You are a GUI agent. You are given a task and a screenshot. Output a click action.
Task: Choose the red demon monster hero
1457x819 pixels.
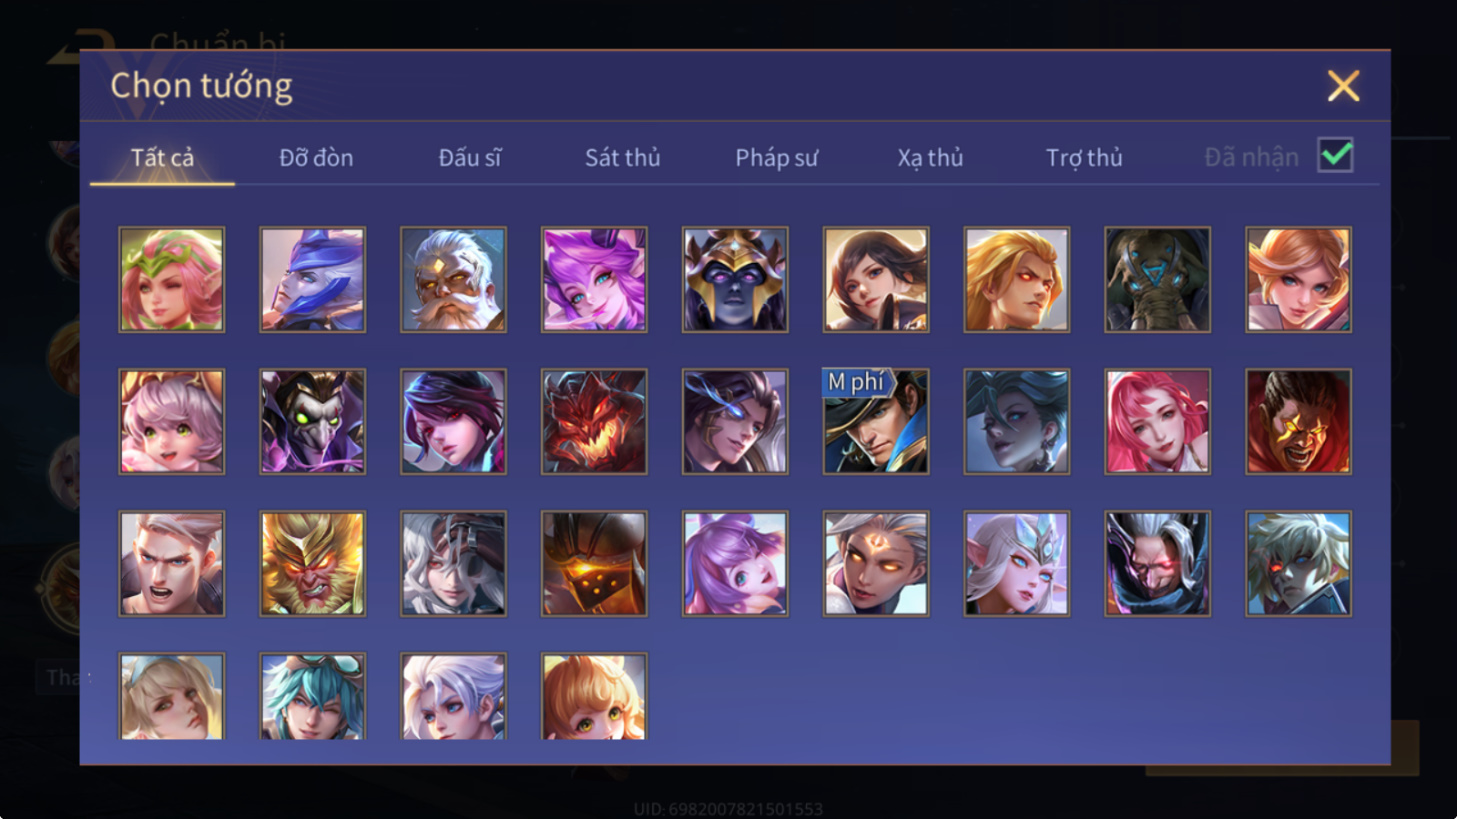click(x=594, y=421)
